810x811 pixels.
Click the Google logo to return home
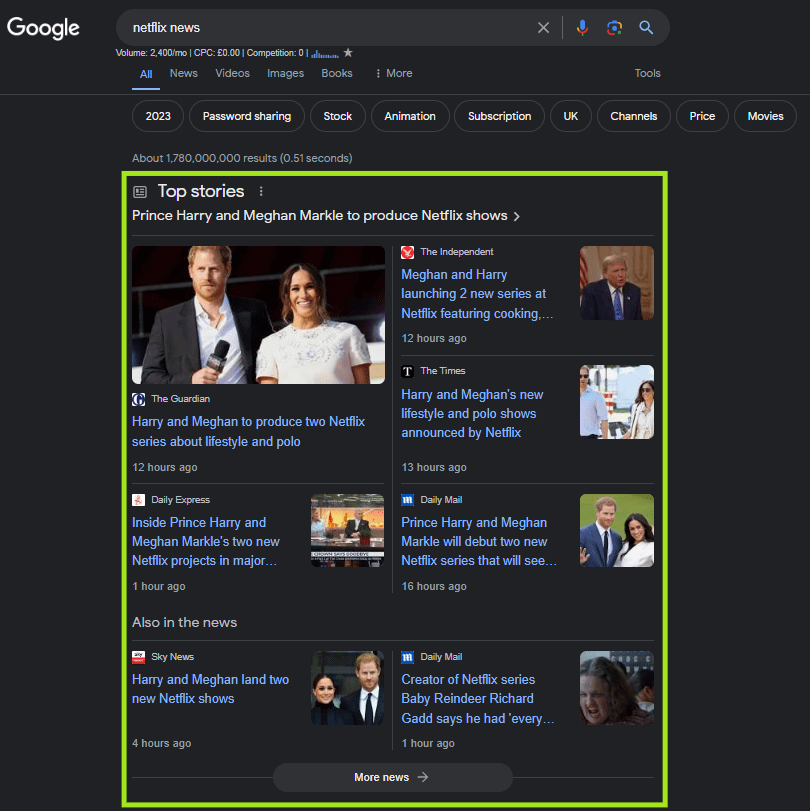pos(42,28)
